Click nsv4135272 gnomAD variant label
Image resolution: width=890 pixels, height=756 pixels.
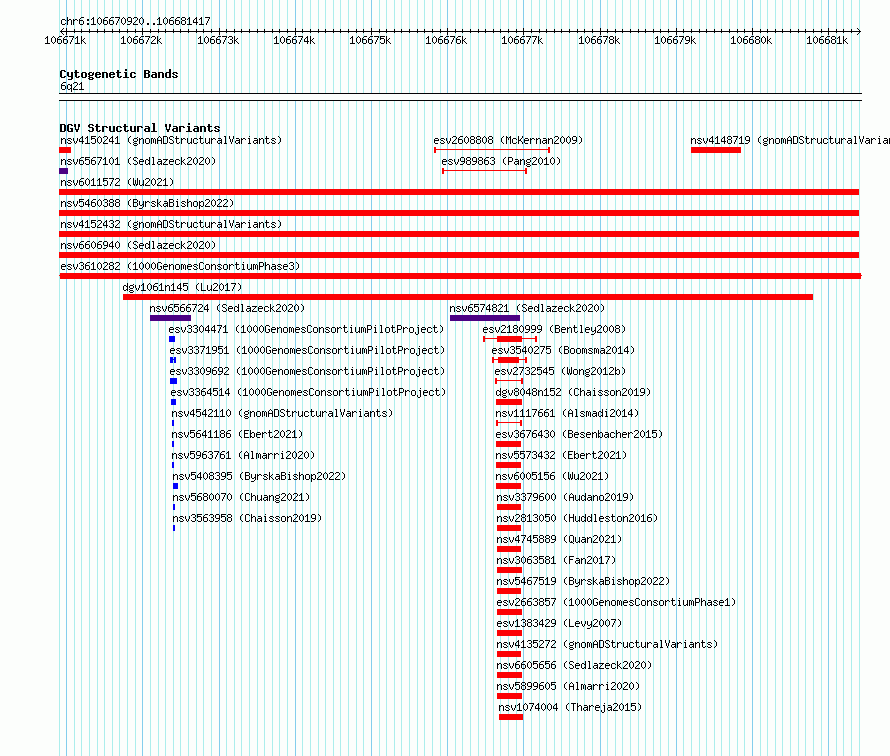point(607,644)
